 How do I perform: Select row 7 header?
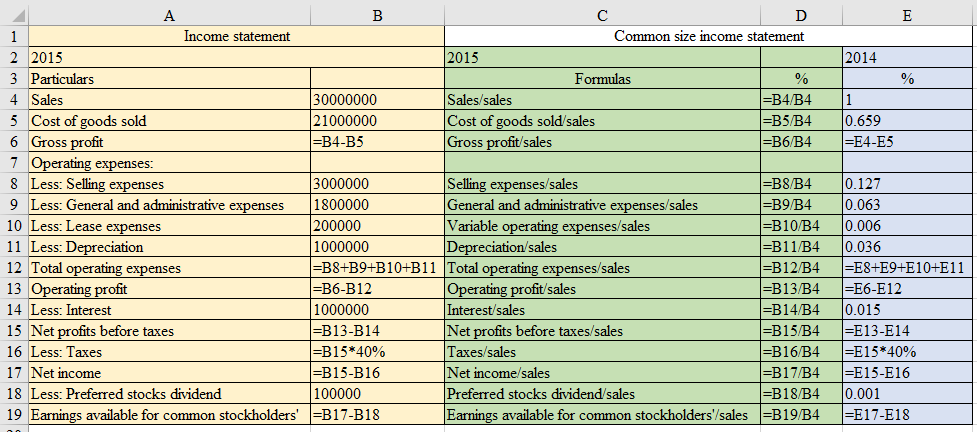tap(12, 163)
